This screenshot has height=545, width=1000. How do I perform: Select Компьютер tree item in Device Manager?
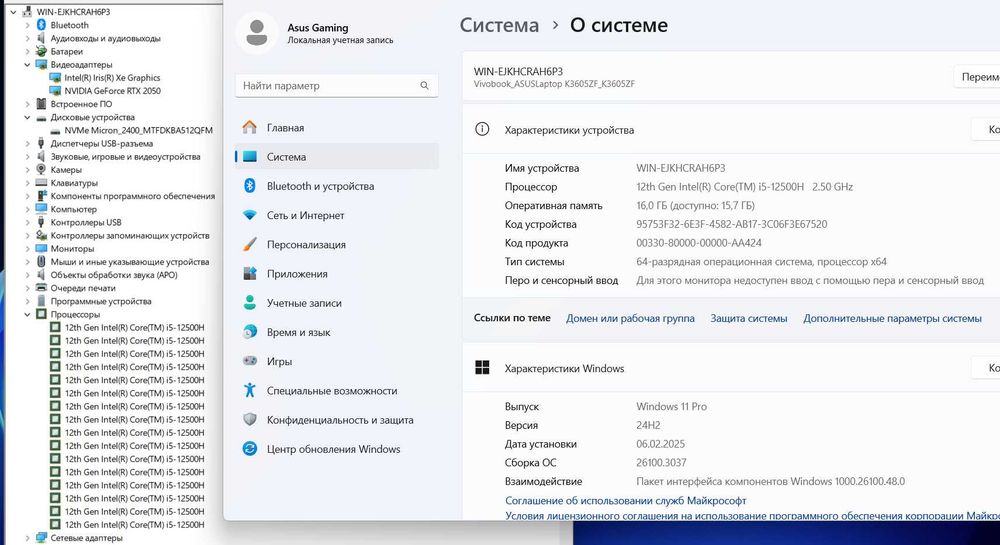pyautogui.click(x=74, y=209)
